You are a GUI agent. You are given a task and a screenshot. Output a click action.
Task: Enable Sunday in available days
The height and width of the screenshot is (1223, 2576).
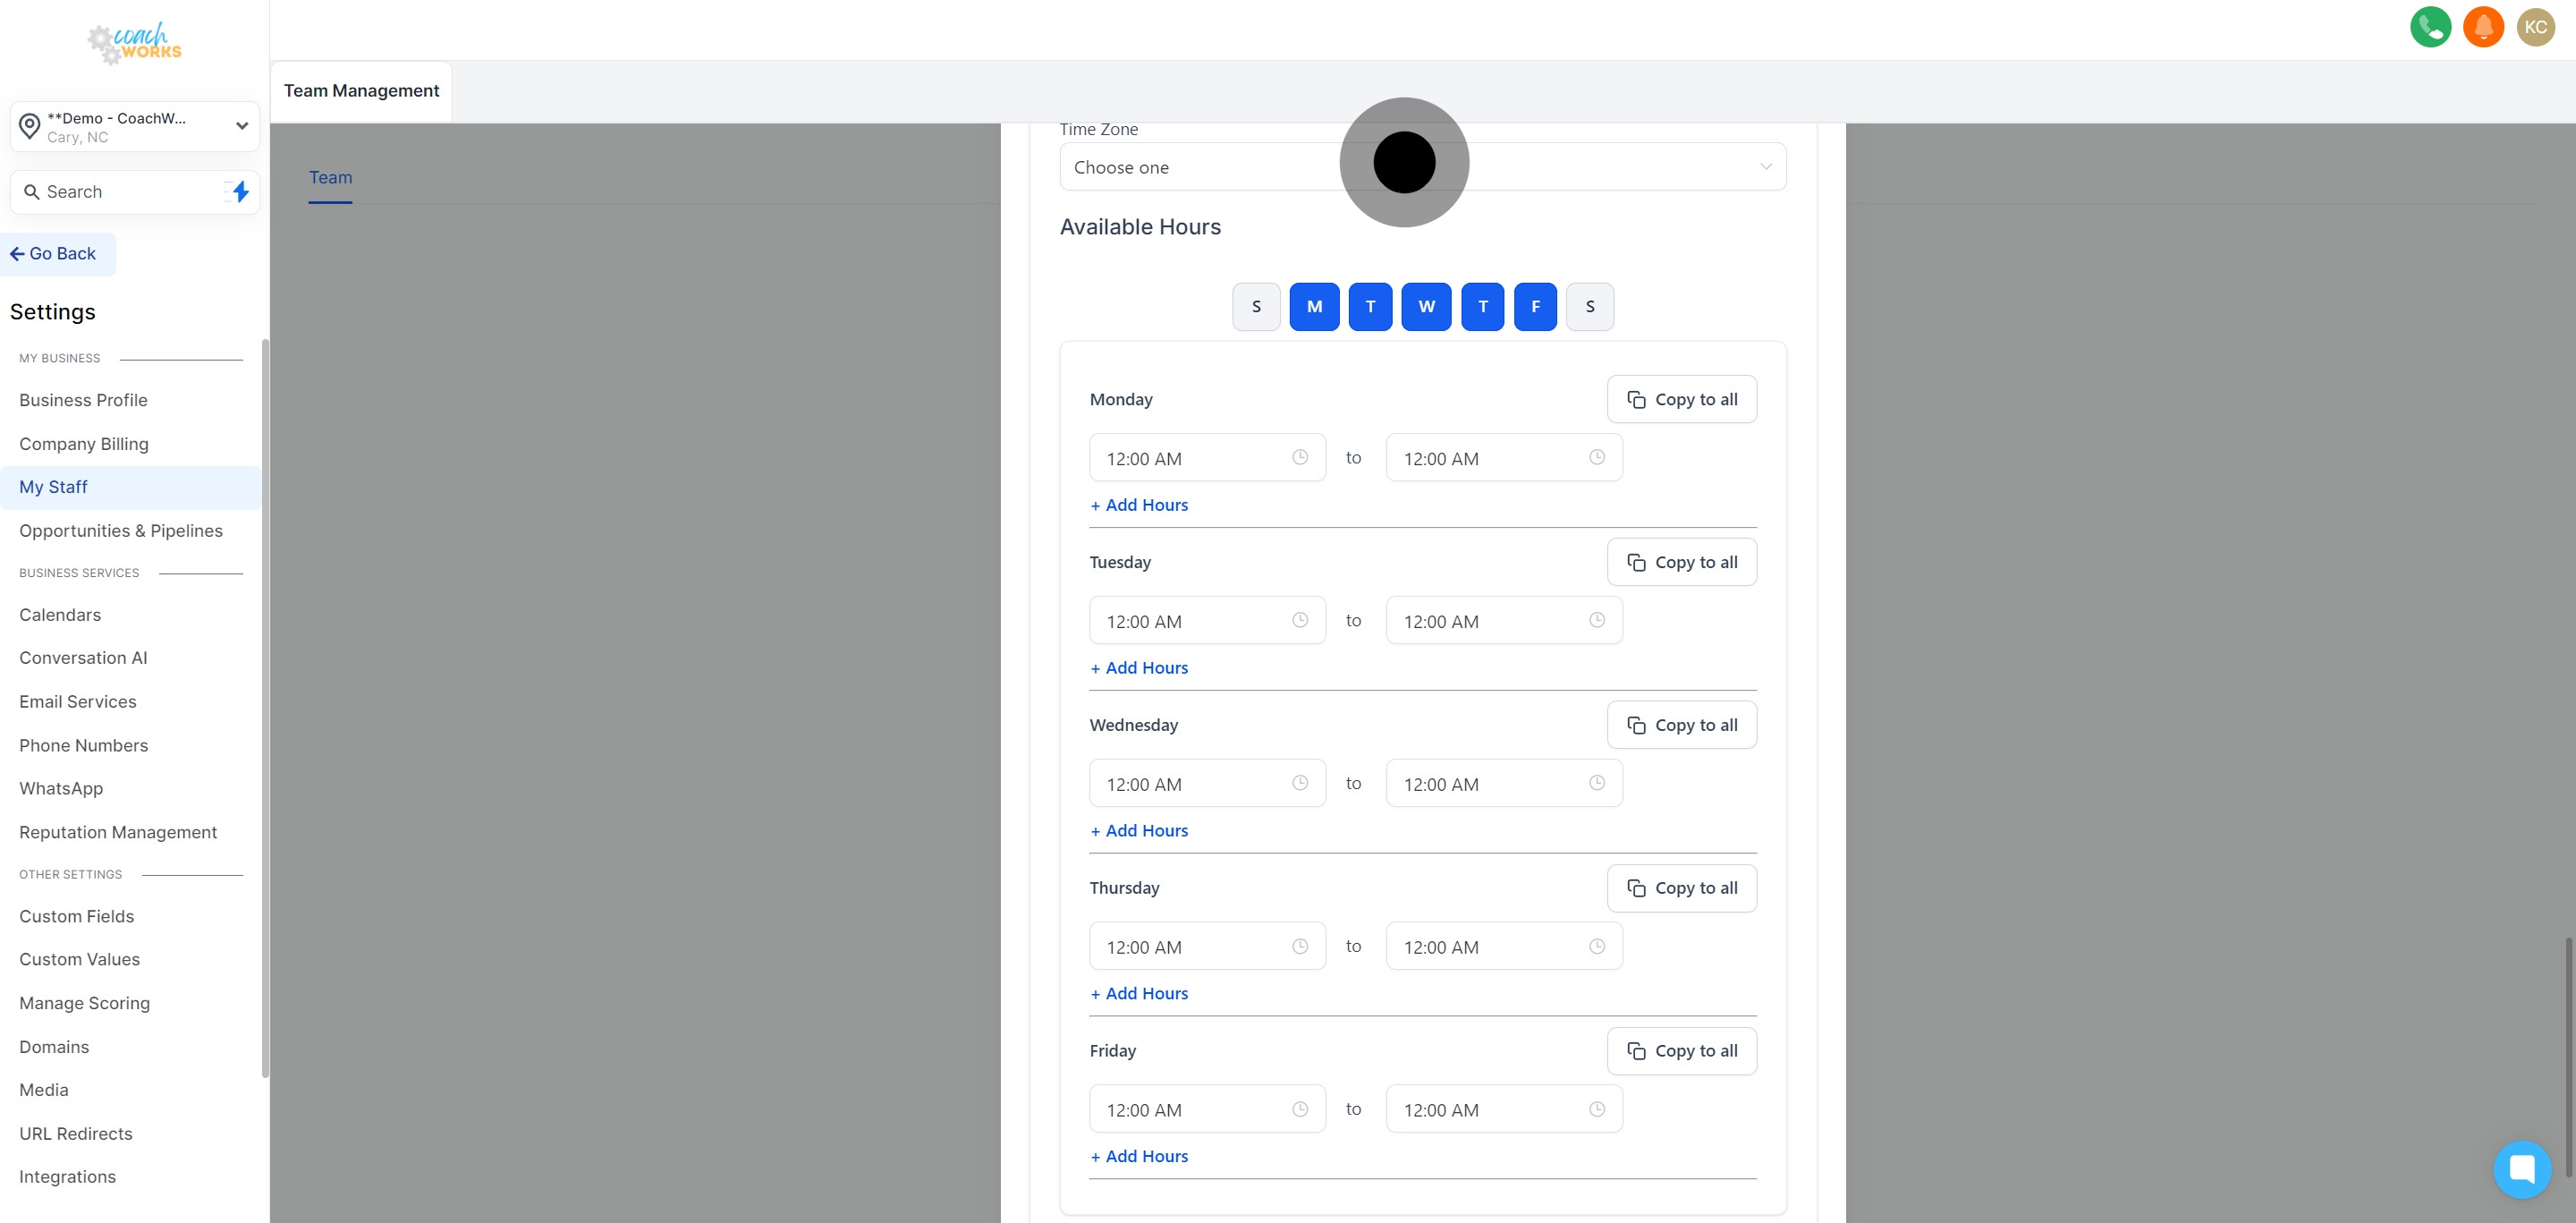(1256, 307)
